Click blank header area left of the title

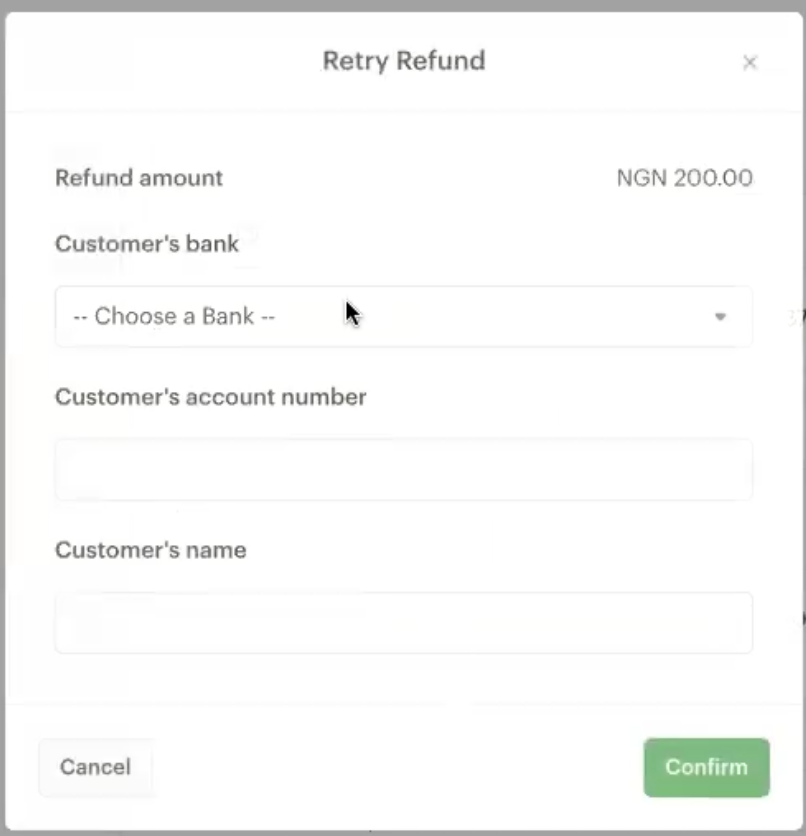(x=150, y=61)
